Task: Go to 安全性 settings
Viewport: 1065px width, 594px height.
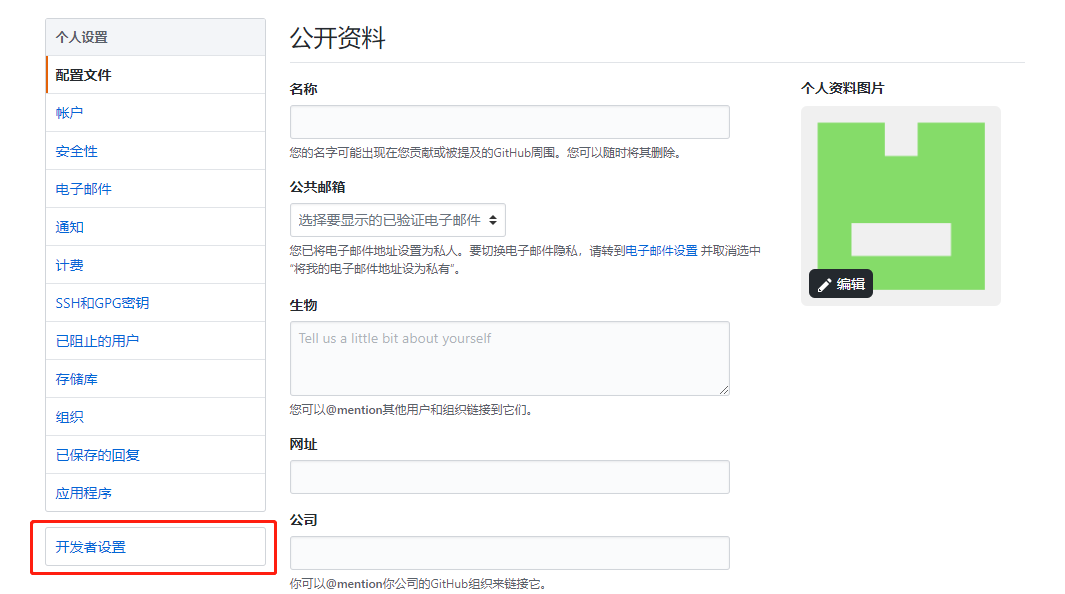Action: pyautogui.click(x=76, y=150)
